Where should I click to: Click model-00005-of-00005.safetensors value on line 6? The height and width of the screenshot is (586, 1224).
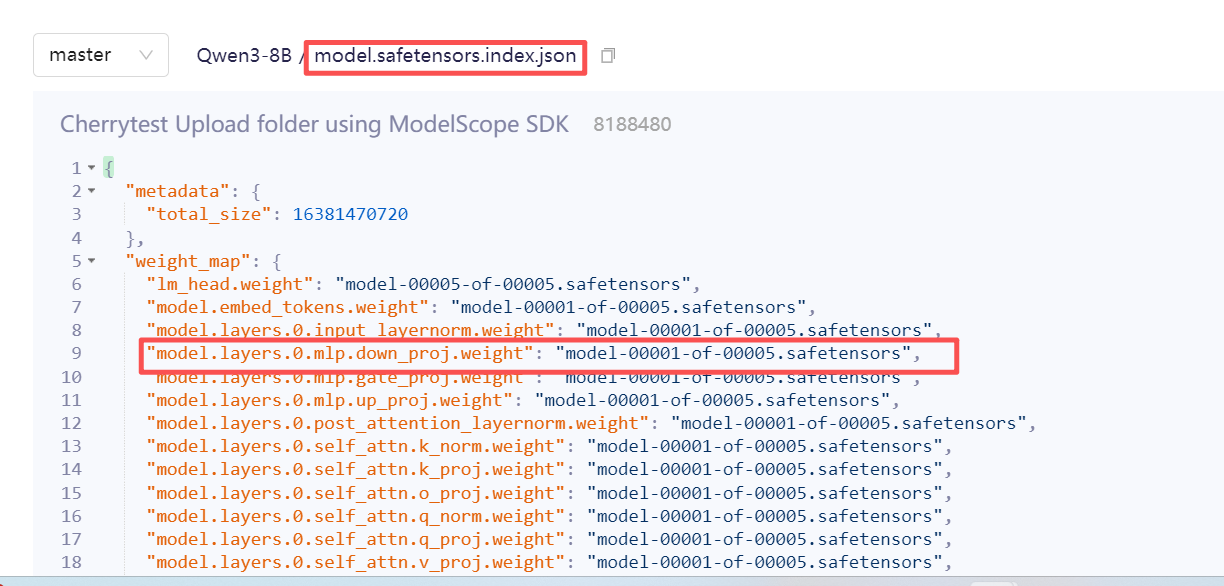click(x=512, y=284)
